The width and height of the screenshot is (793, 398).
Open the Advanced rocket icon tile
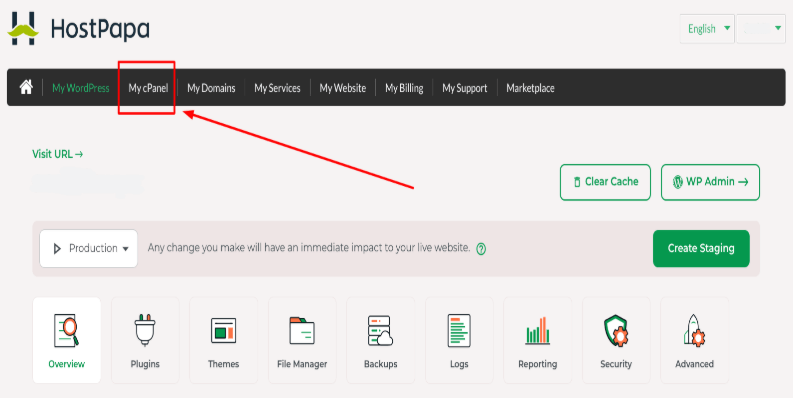(x=694, y=340)
